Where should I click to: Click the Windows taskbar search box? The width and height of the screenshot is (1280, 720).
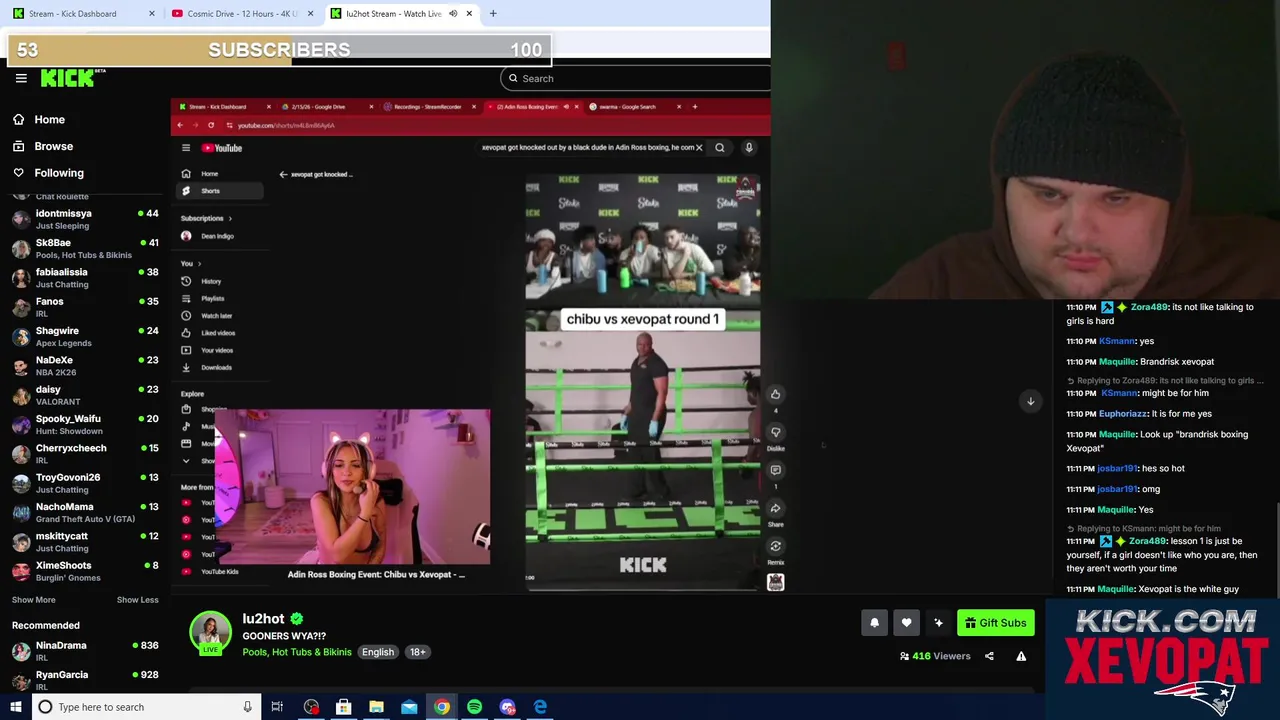(x=148, y=707)
